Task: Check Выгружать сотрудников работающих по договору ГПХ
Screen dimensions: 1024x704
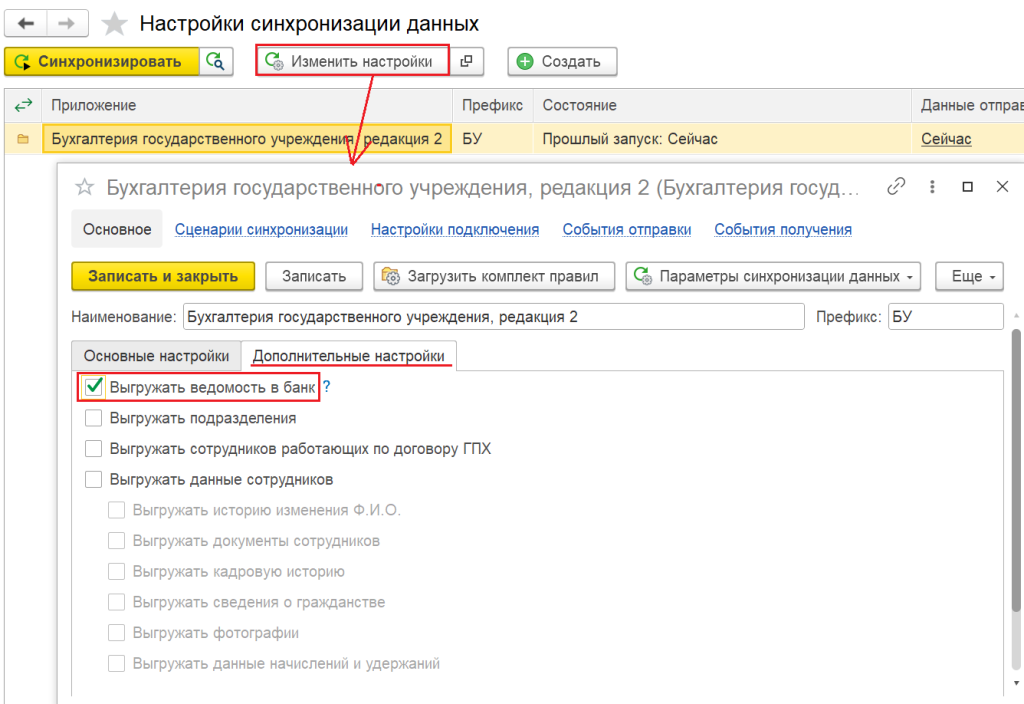Action: tap(93, 449)
